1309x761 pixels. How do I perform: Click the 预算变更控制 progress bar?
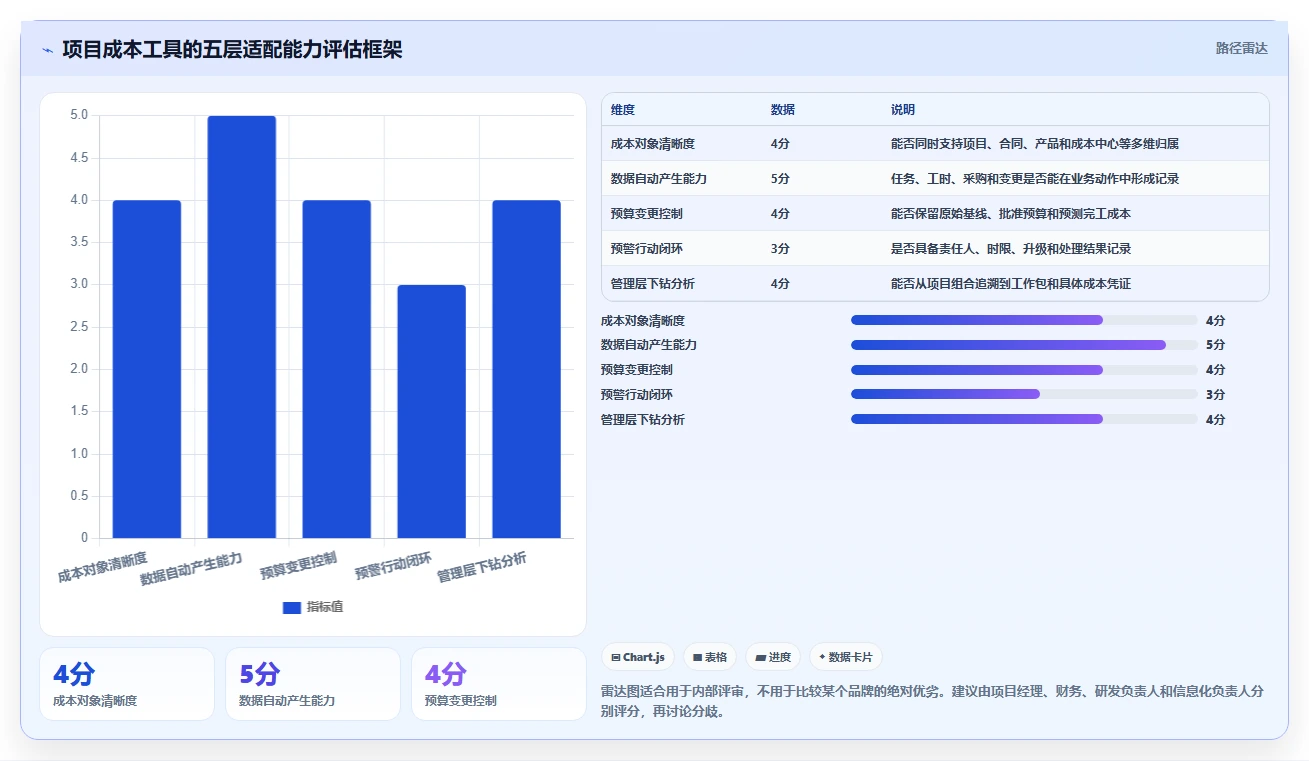[x=1024, y=370]
